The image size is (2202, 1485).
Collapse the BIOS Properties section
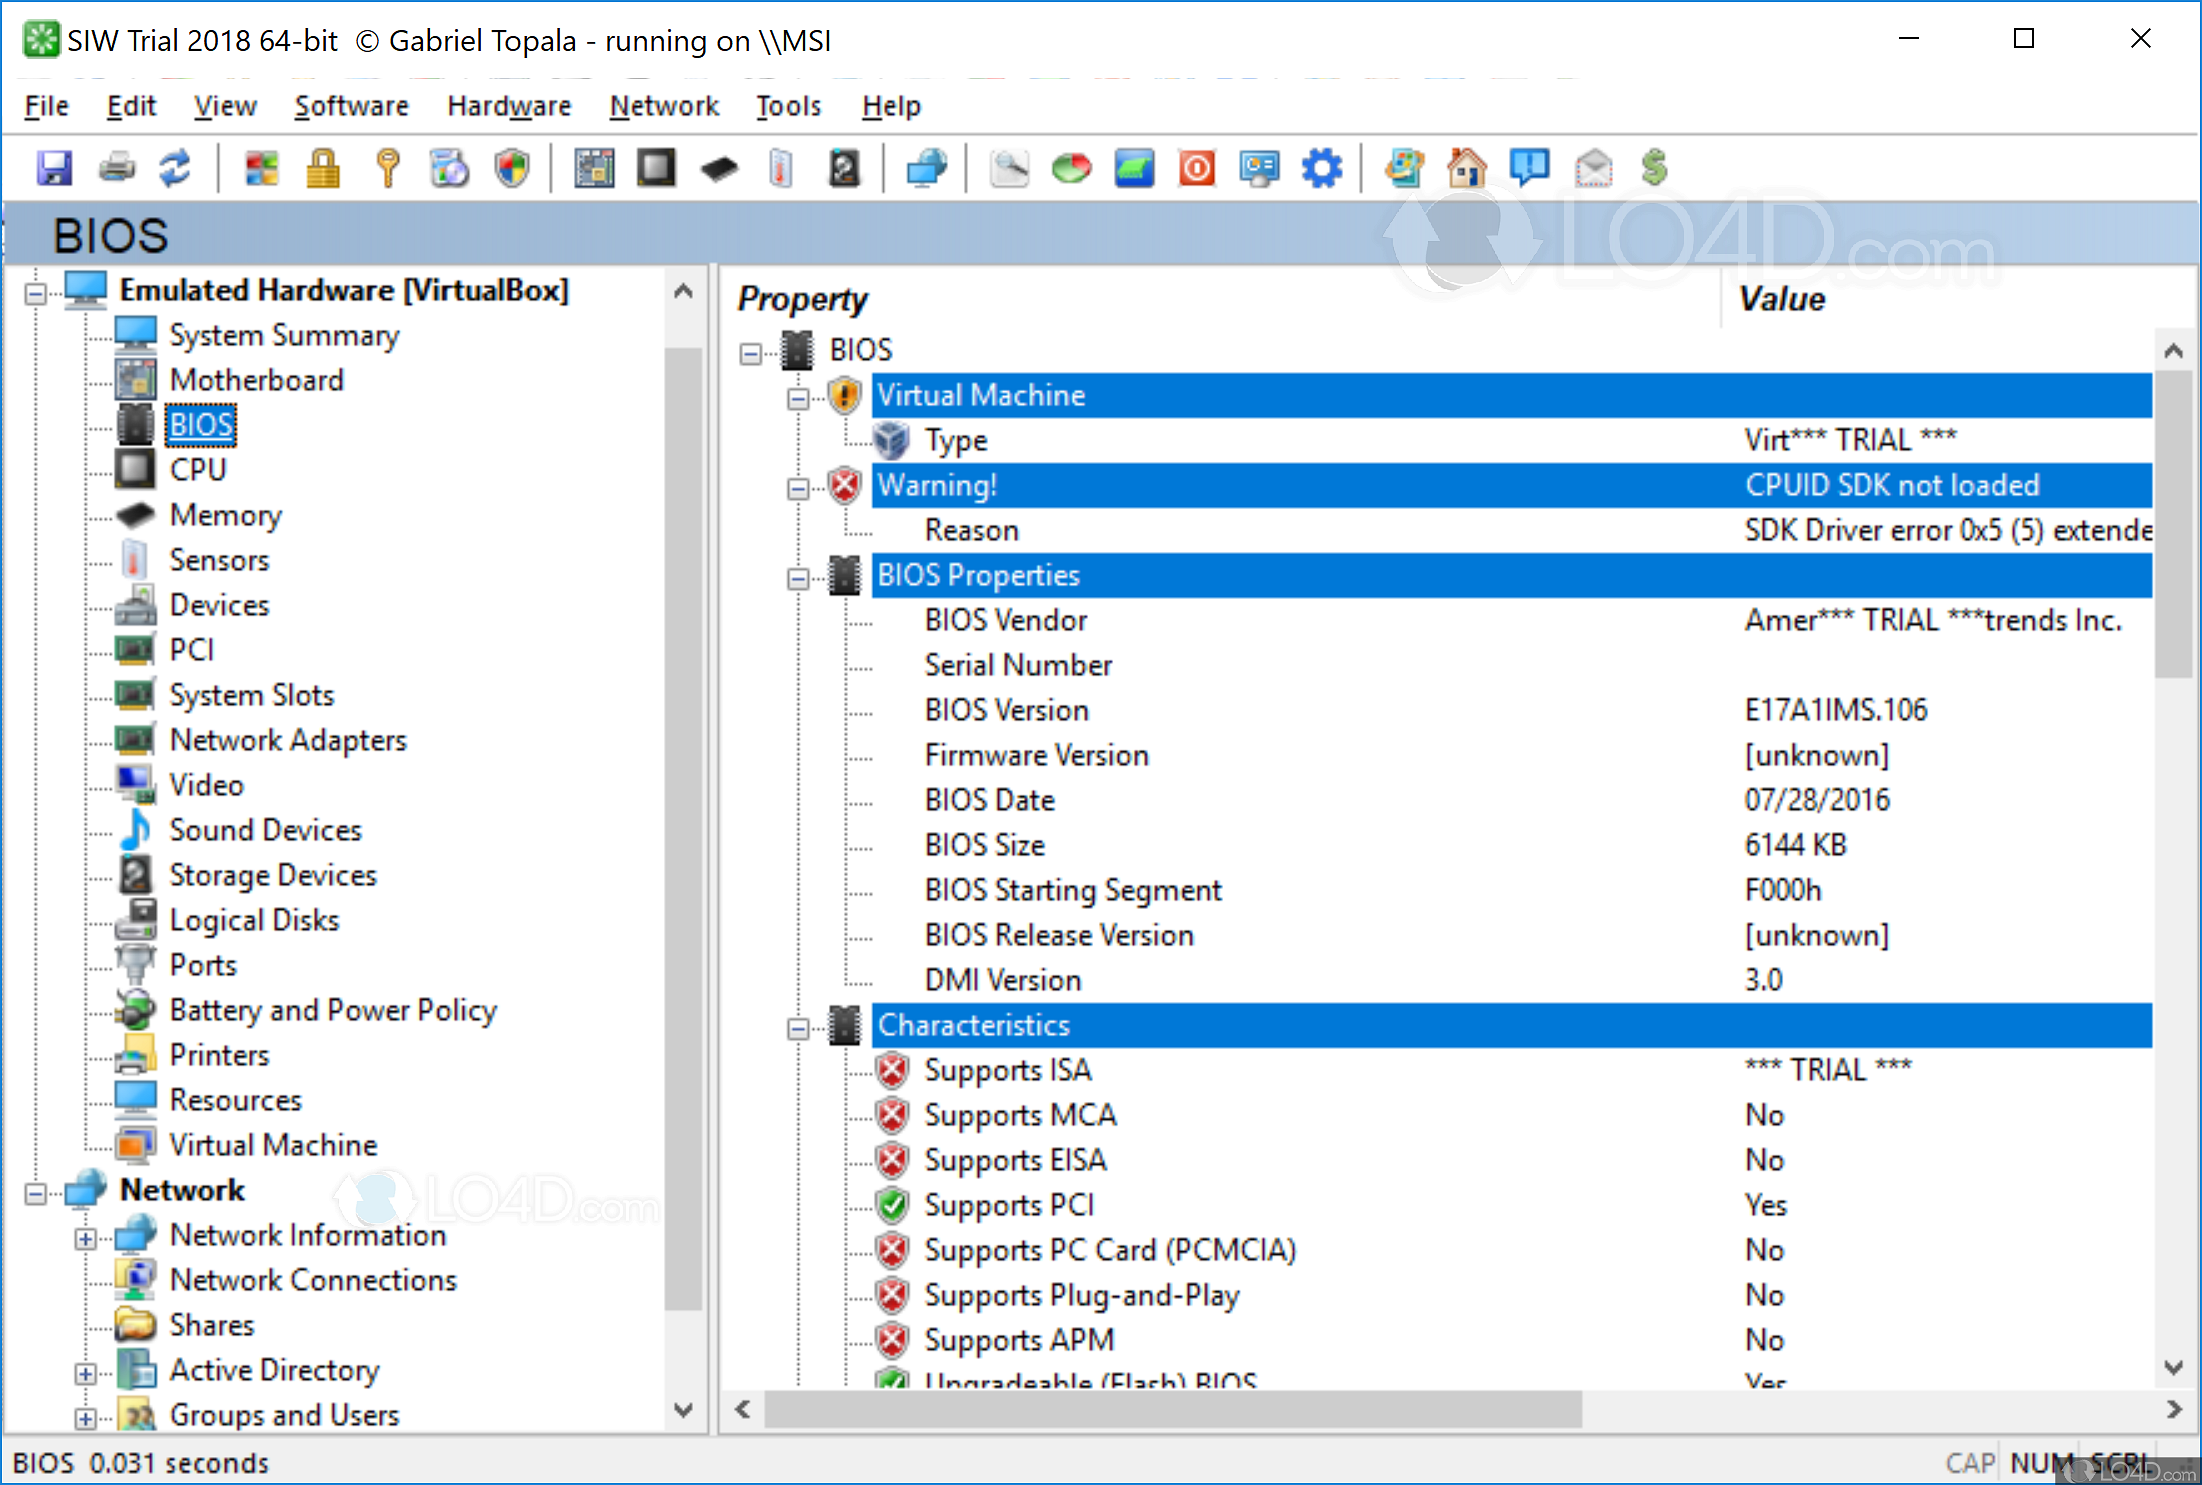coord(798,578)
